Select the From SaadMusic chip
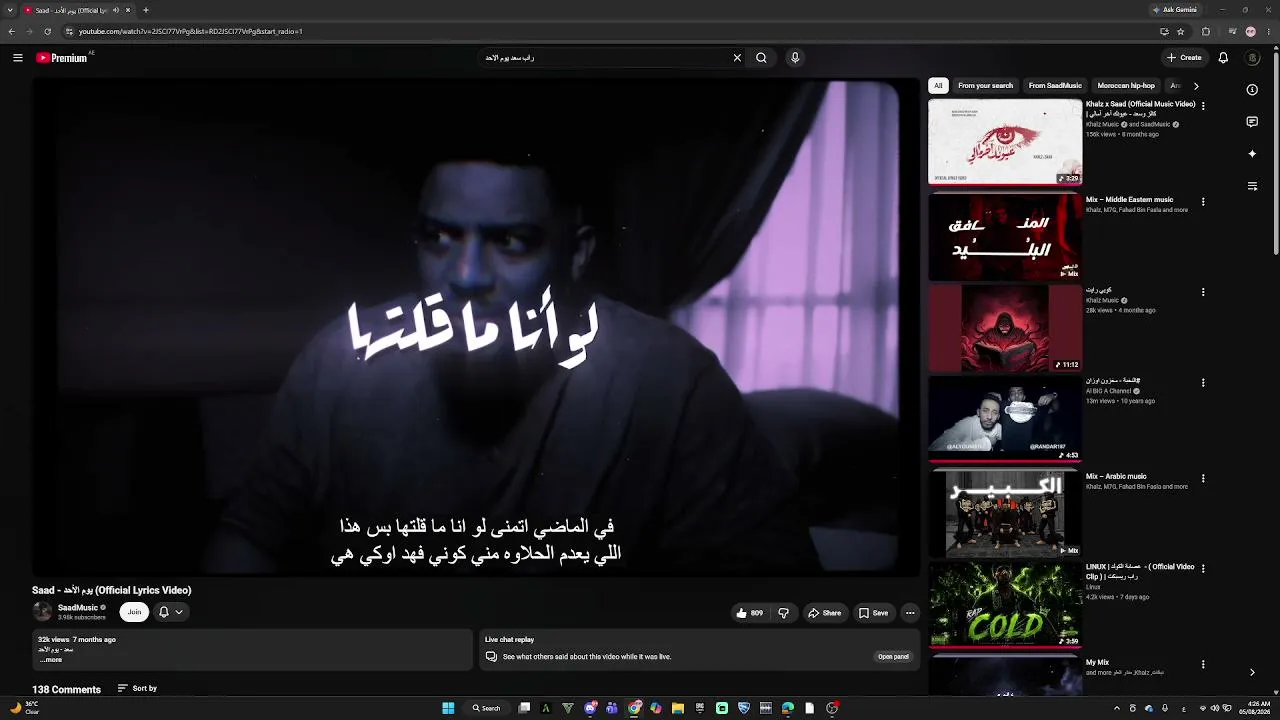The width and height of the screenshot is (1280, 720). coord(1055,86)
